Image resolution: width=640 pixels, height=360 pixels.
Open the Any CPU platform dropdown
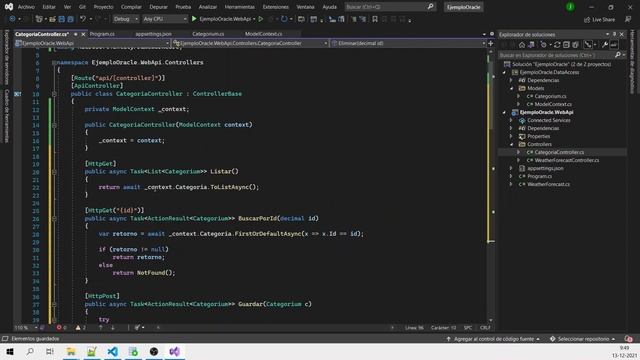(x=165, y=19)
